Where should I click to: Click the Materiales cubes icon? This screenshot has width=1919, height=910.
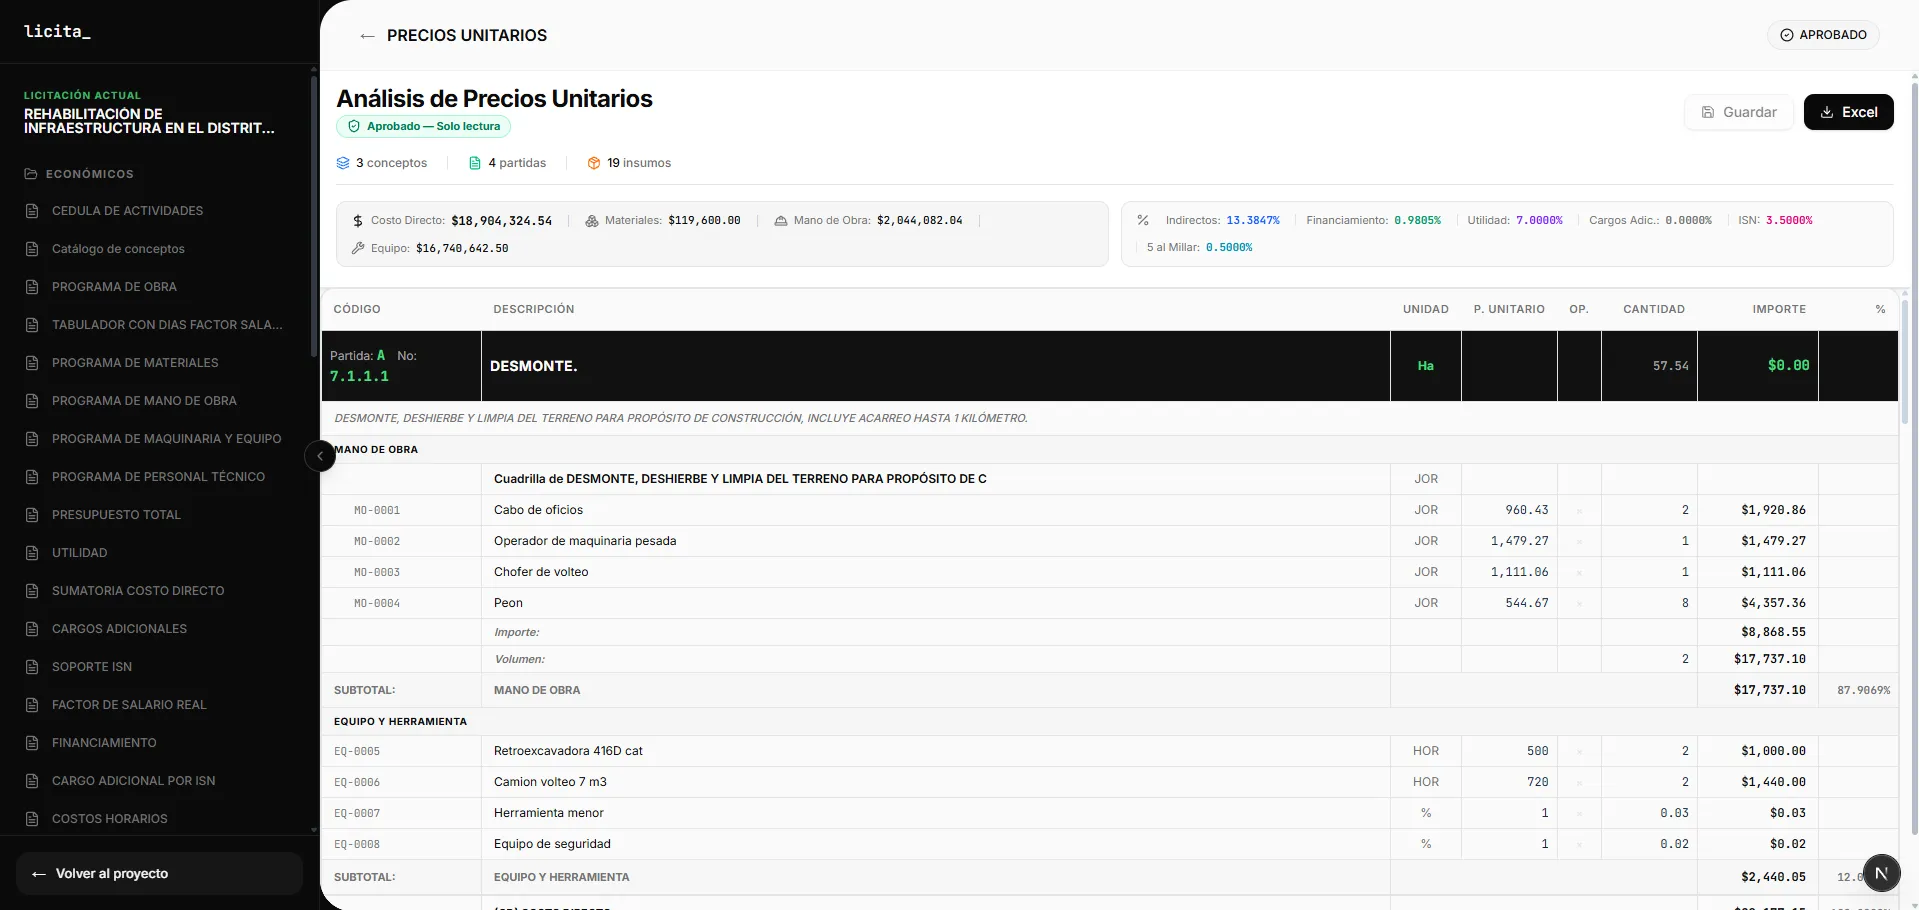[592, 221]
